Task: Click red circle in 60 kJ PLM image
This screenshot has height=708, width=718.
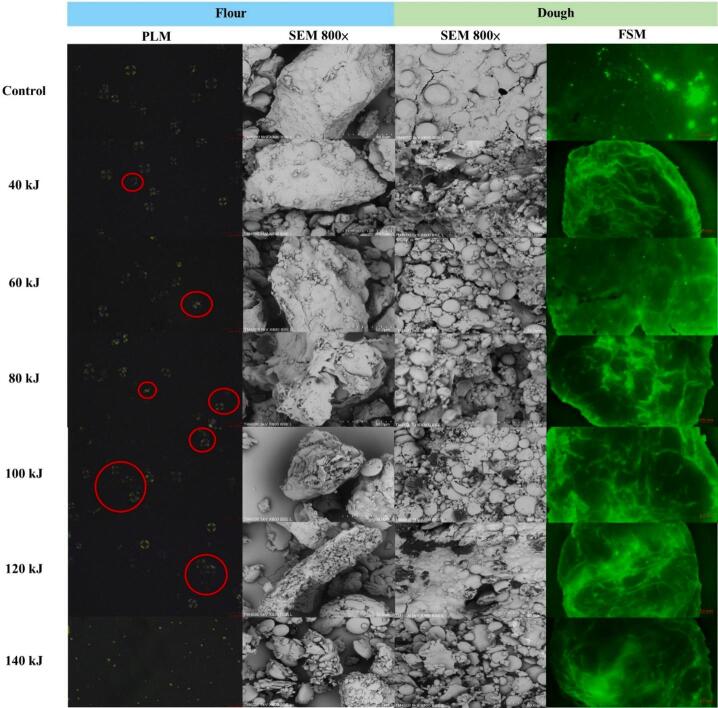Action: pyautogui.click(x=196, y=304)
